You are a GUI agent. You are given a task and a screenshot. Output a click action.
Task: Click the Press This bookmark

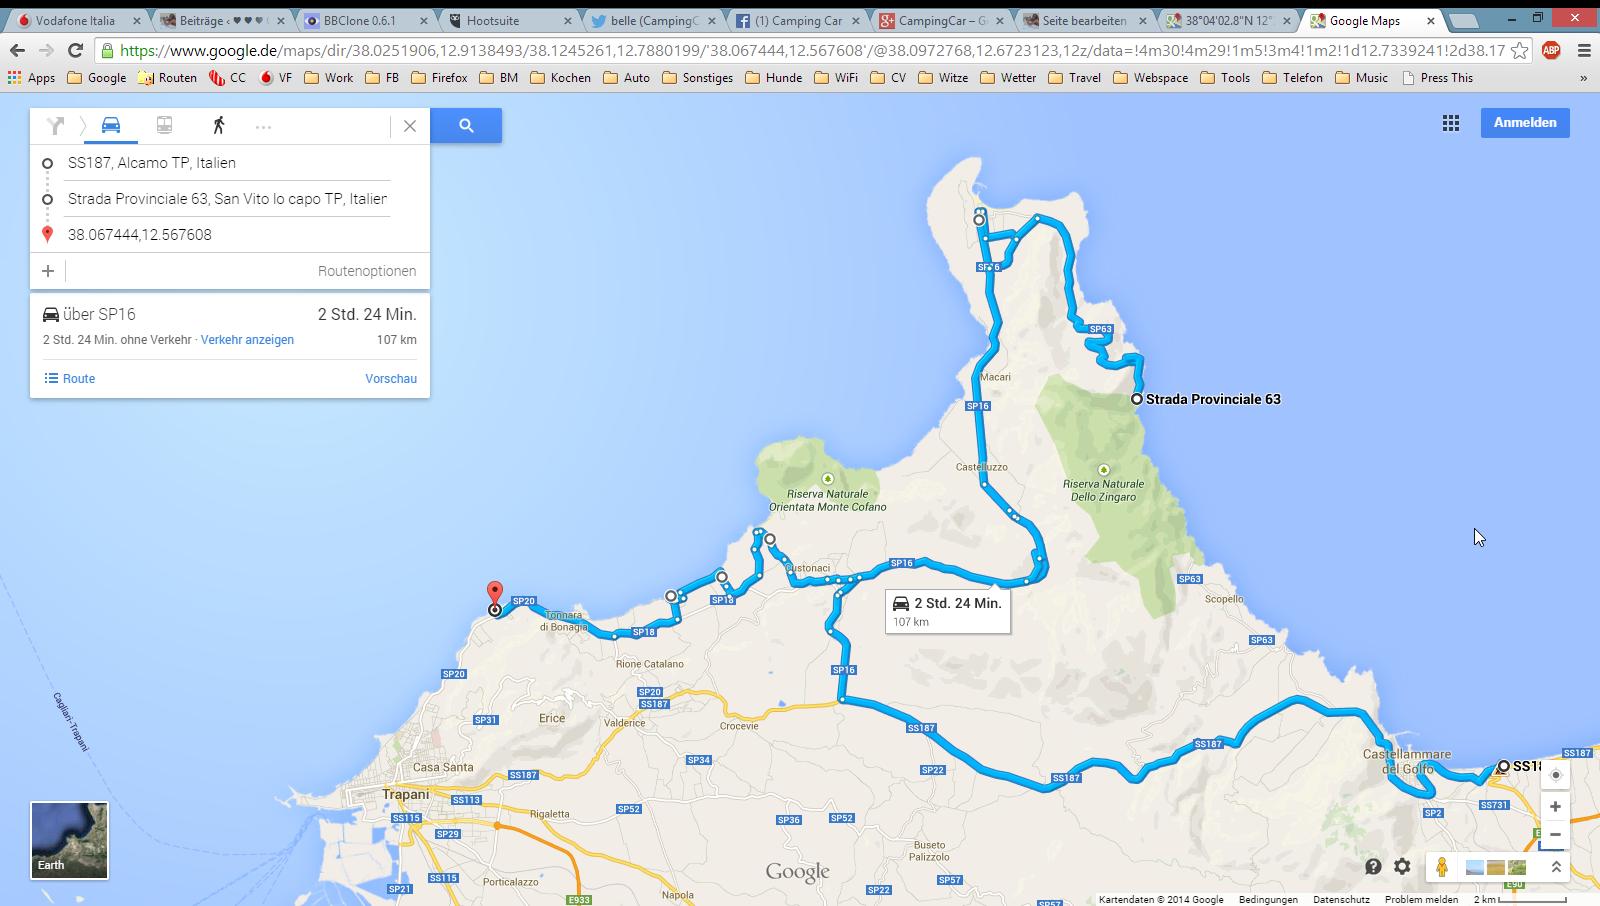[x=1437, y=77]
